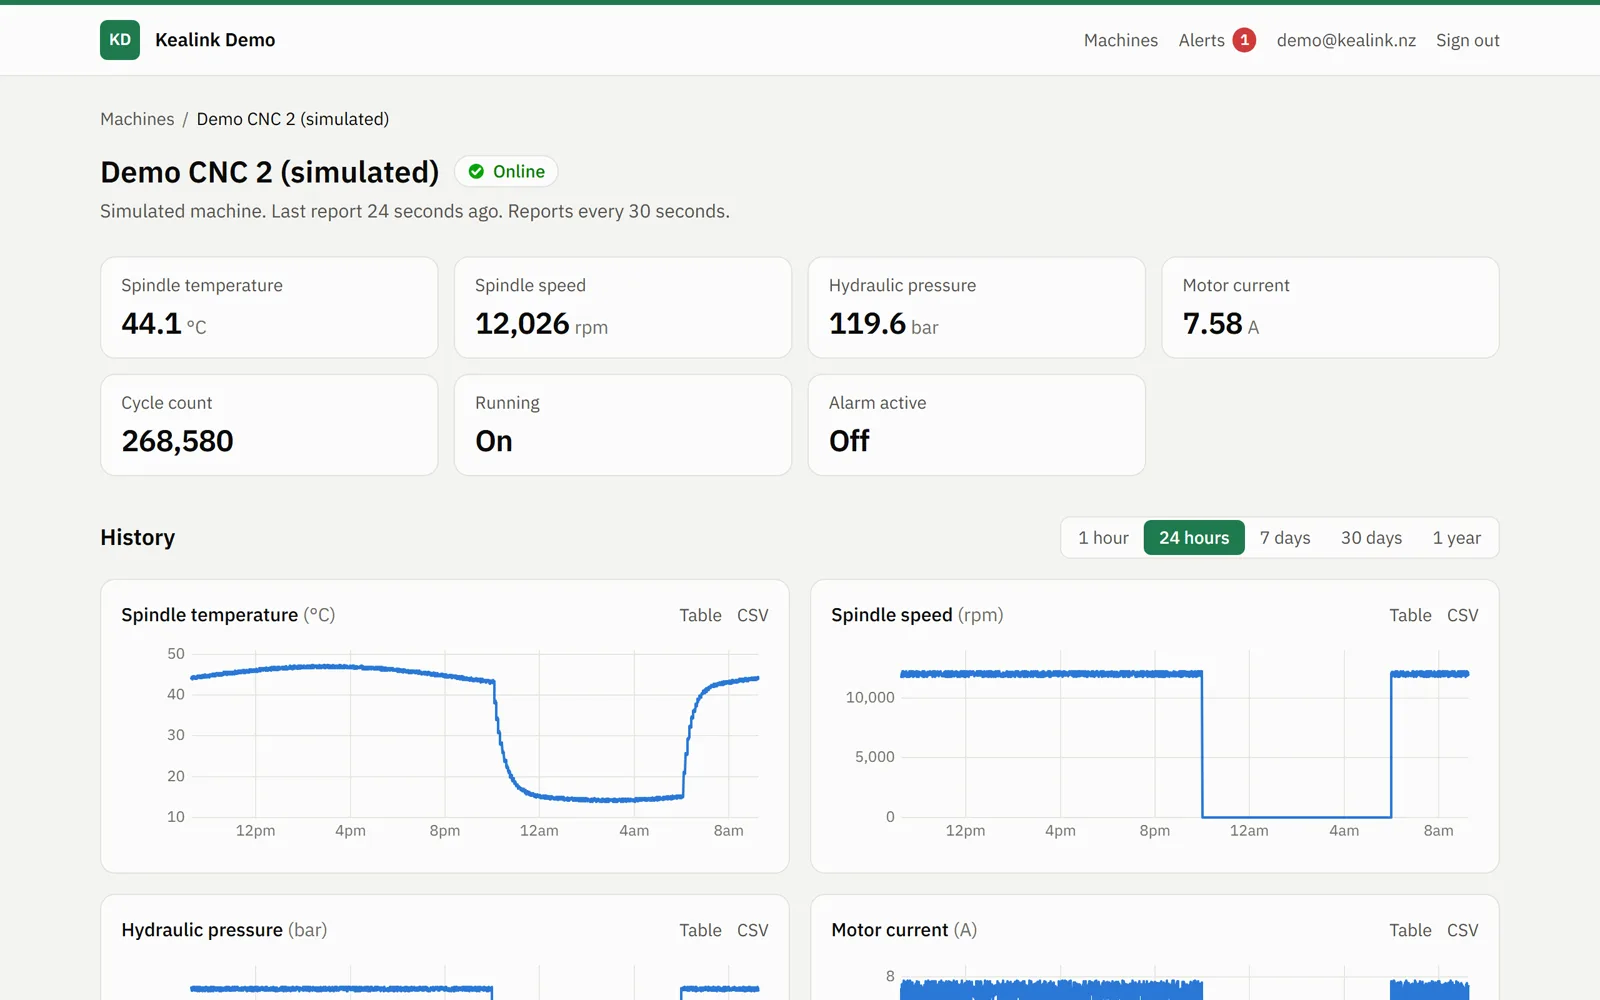
Task: Click the Spindle temperature (°C) chart title
Action: 228,615
